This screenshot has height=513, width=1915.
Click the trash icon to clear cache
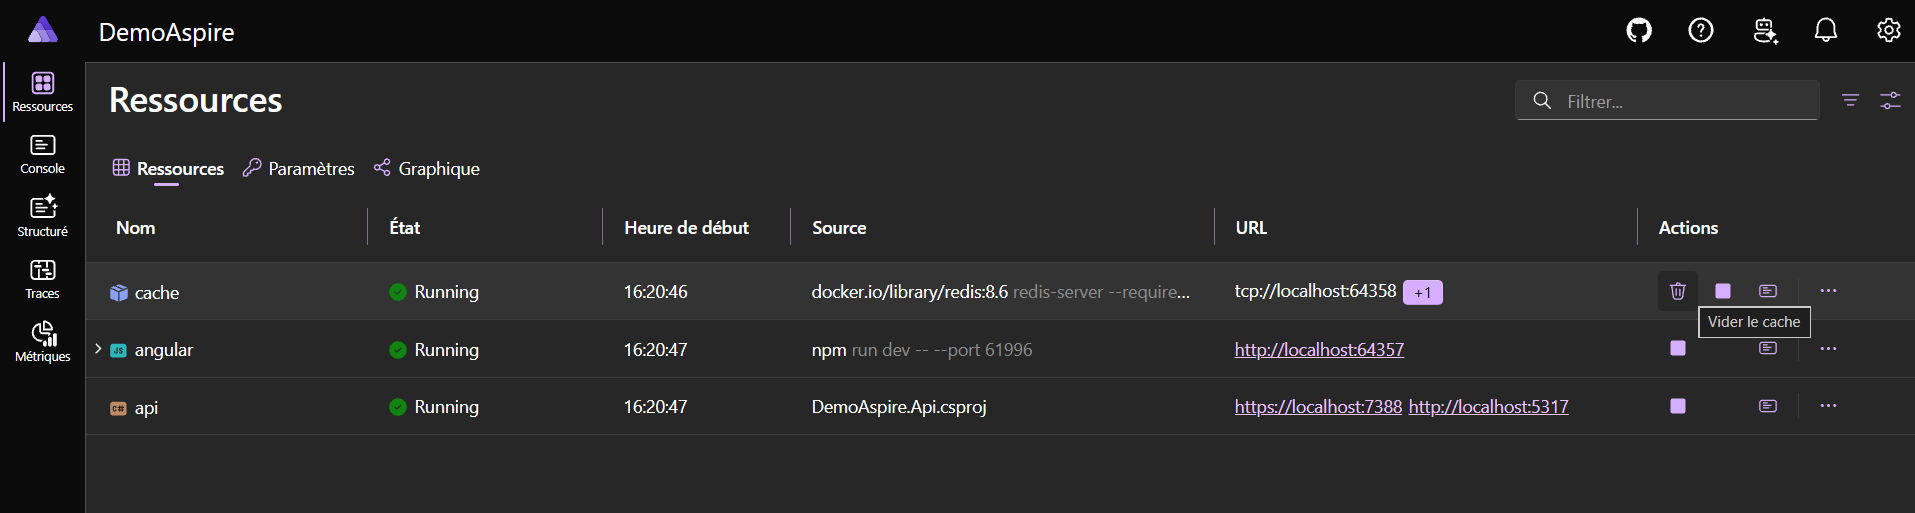click(x=1678, y=291)
